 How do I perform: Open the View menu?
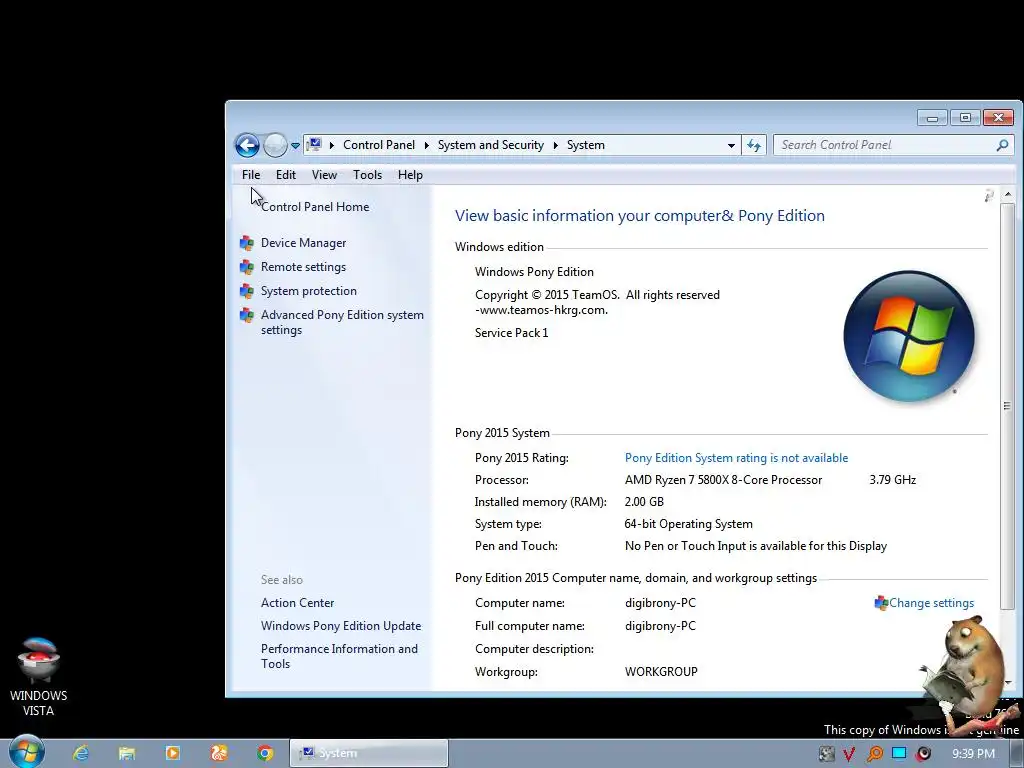[x=324, y=175]
